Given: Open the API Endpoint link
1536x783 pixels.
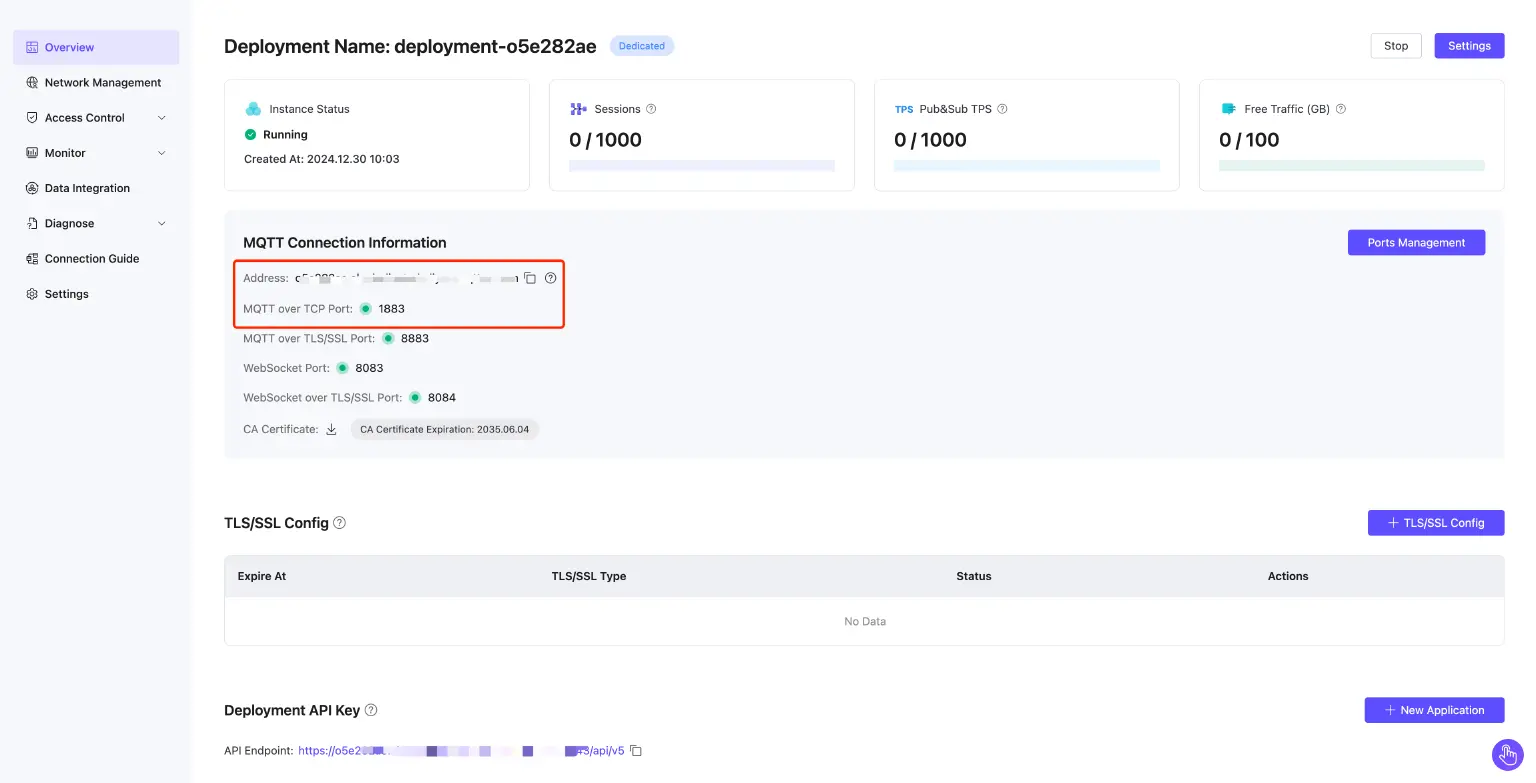Looking at the screenshot, I should (x=450, y=749).
